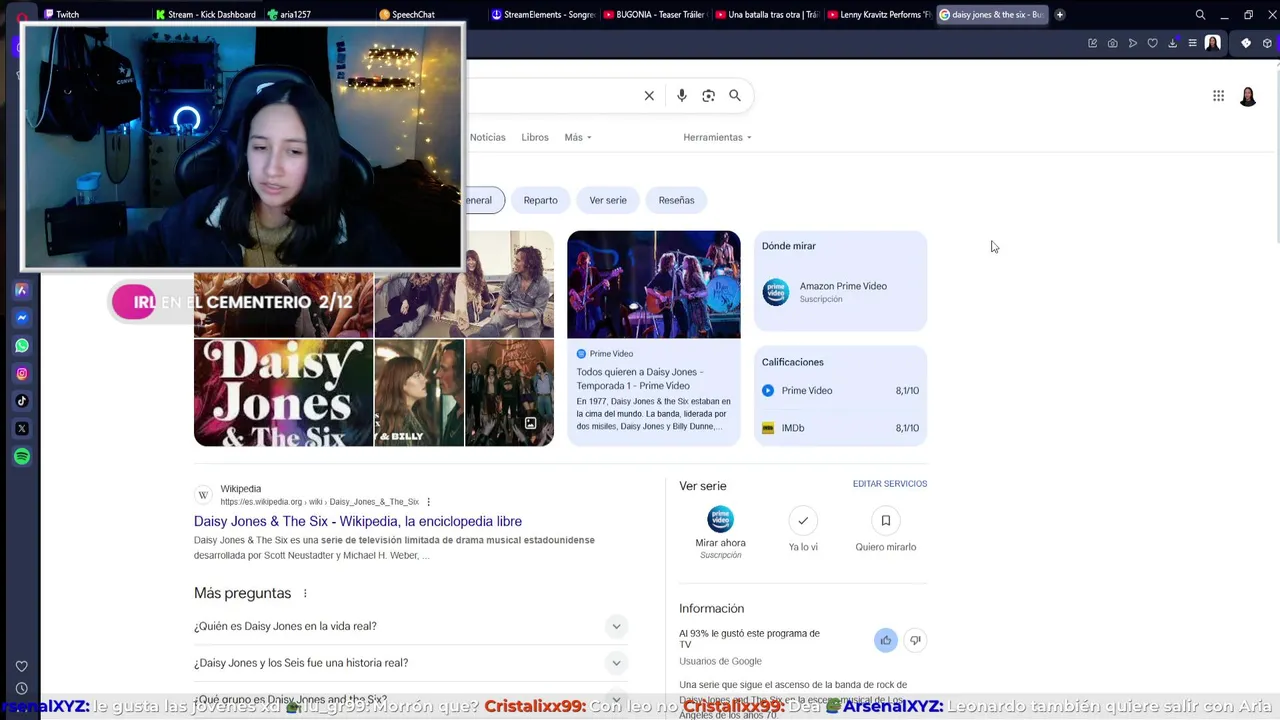The image size is (1280, 720).
Task: Open TikTok in the sidebar
Action: pyautogui.click(x=21, y=401)
